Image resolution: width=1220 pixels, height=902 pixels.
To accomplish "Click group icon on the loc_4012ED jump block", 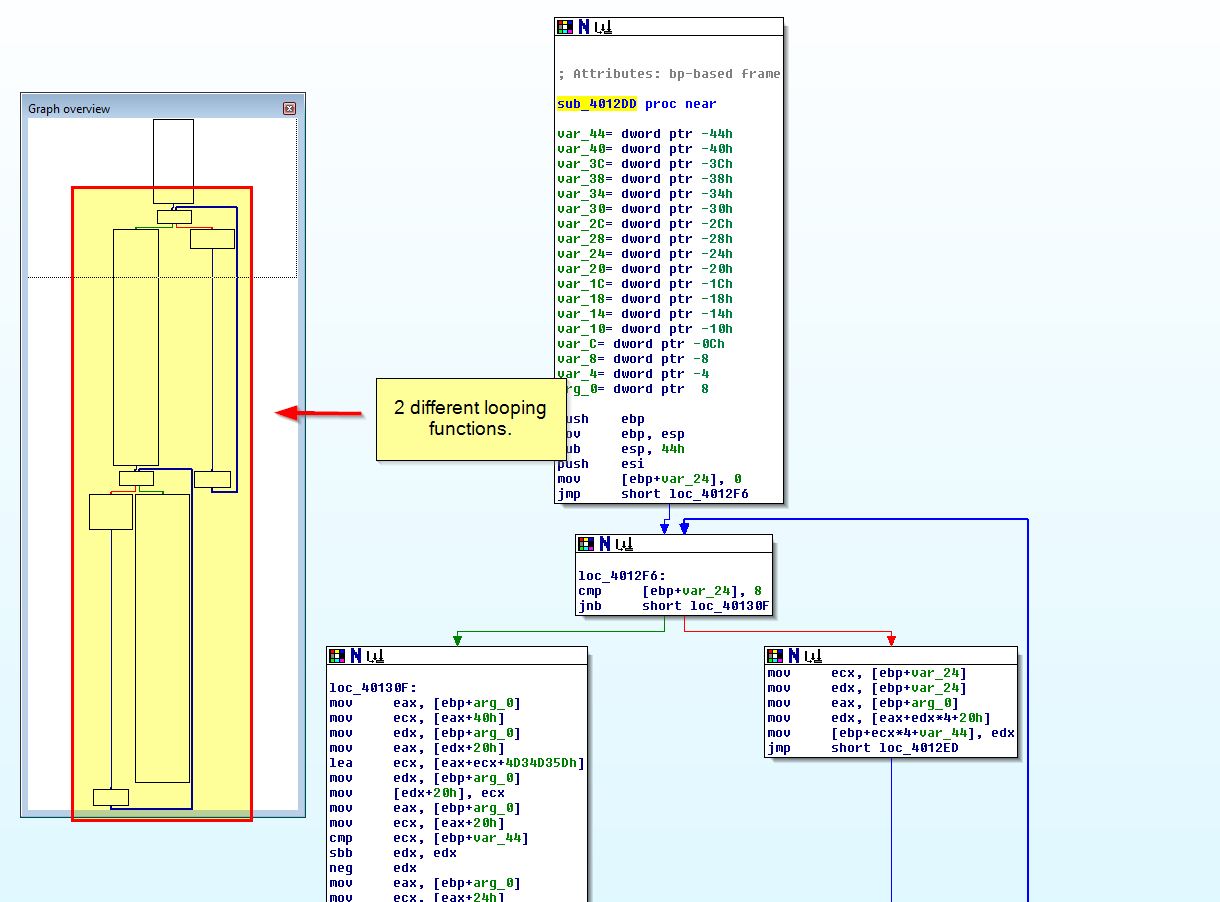I will pyautogui.click(x=812, y=656).
